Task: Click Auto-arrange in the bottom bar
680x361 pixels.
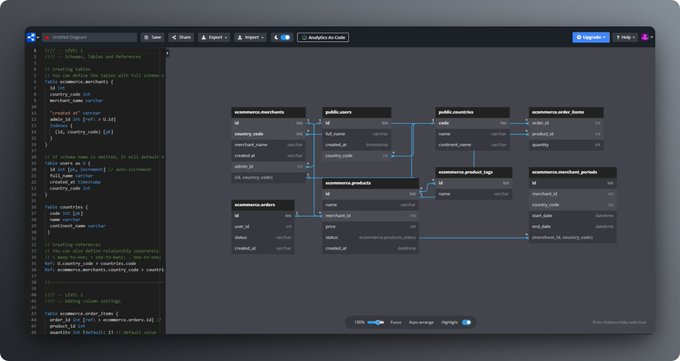Action: point(421,322)
